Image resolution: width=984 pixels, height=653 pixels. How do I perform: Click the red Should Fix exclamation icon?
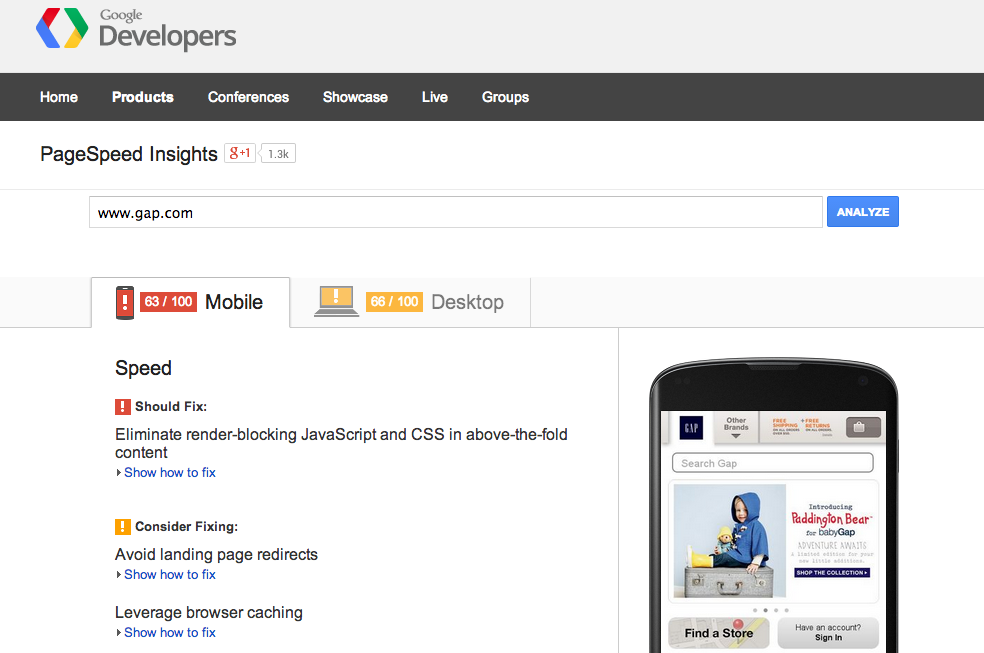click(123, 406)
